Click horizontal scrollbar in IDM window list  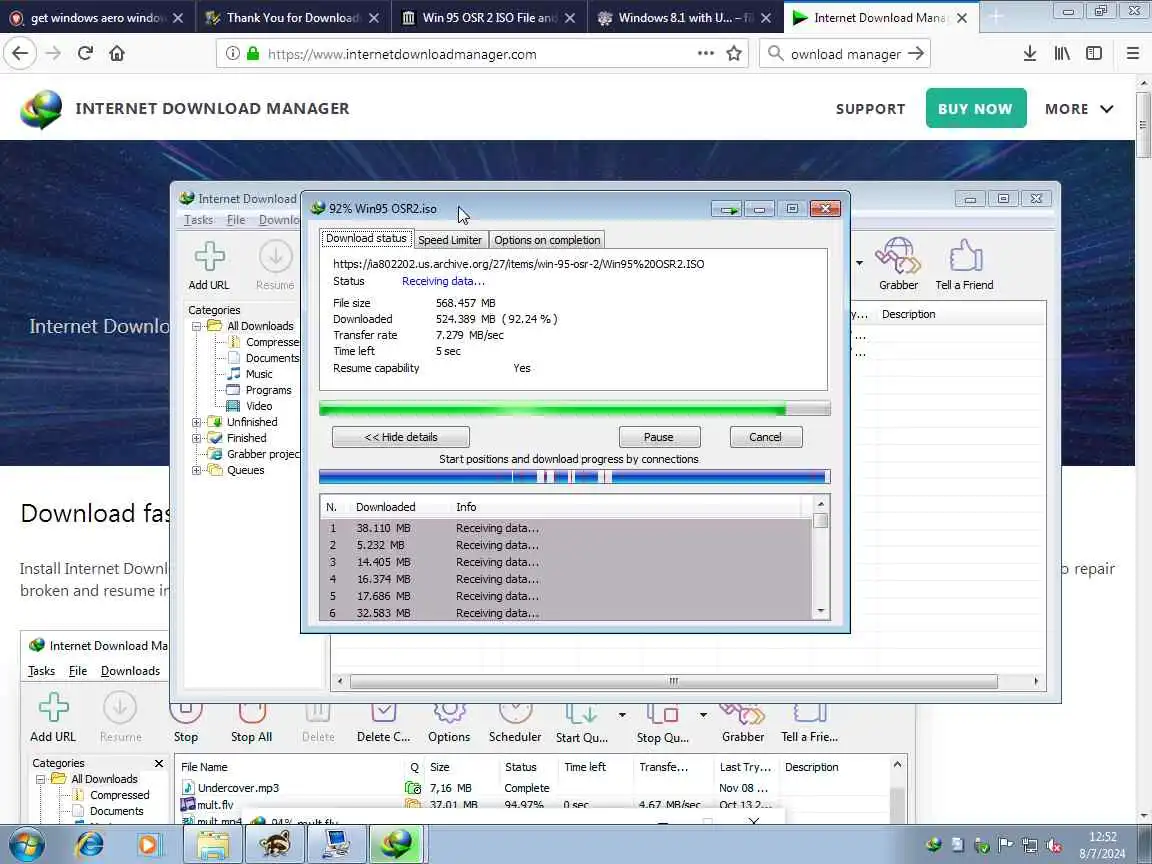tap(674, 681)
